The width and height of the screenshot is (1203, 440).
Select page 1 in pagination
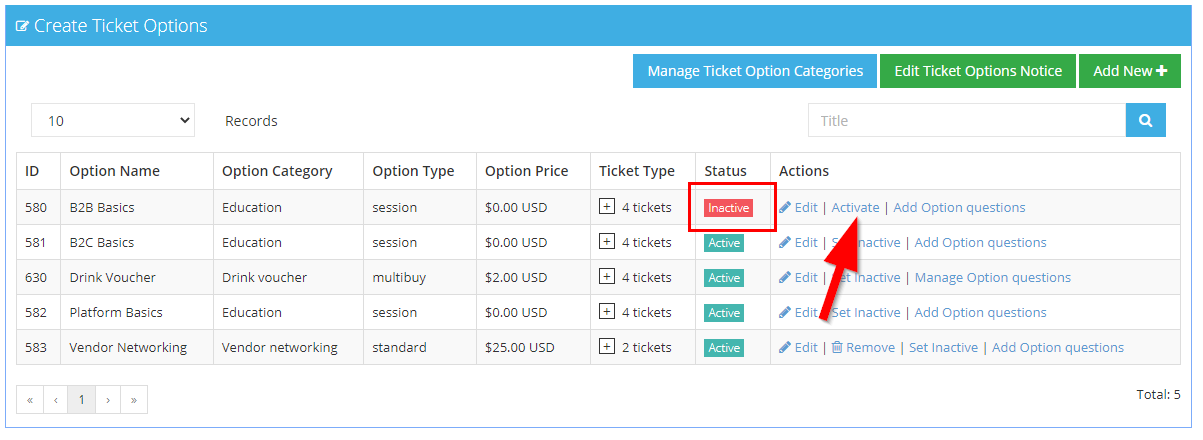tap(82, 400)
